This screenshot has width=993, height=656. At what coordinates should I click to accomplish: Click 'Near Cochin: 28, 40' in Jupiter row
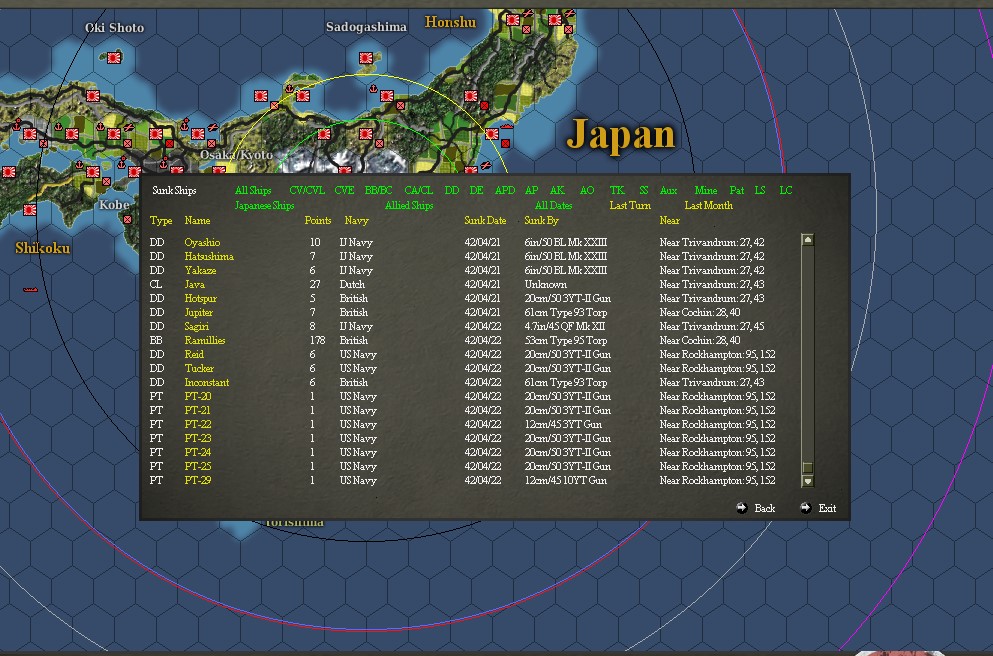coord(699,312)
